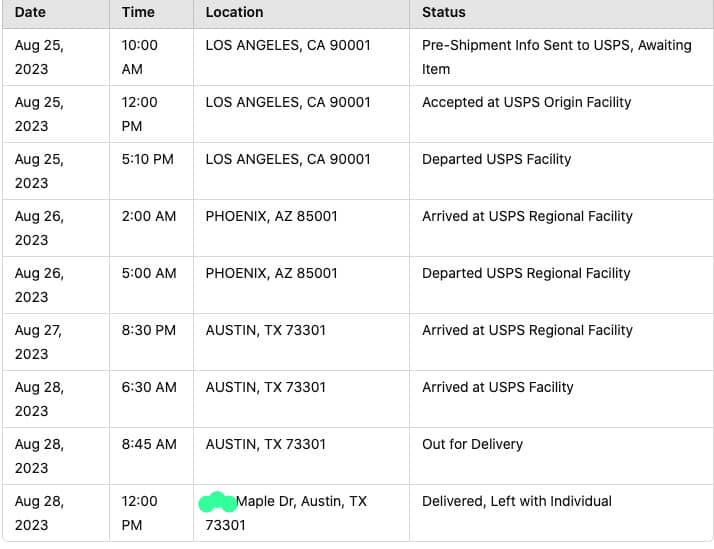Click 'Delivered, Left with Individual' status
Image resolution: width=714 pixels, height=549 pixels.
tap(516, 501)
